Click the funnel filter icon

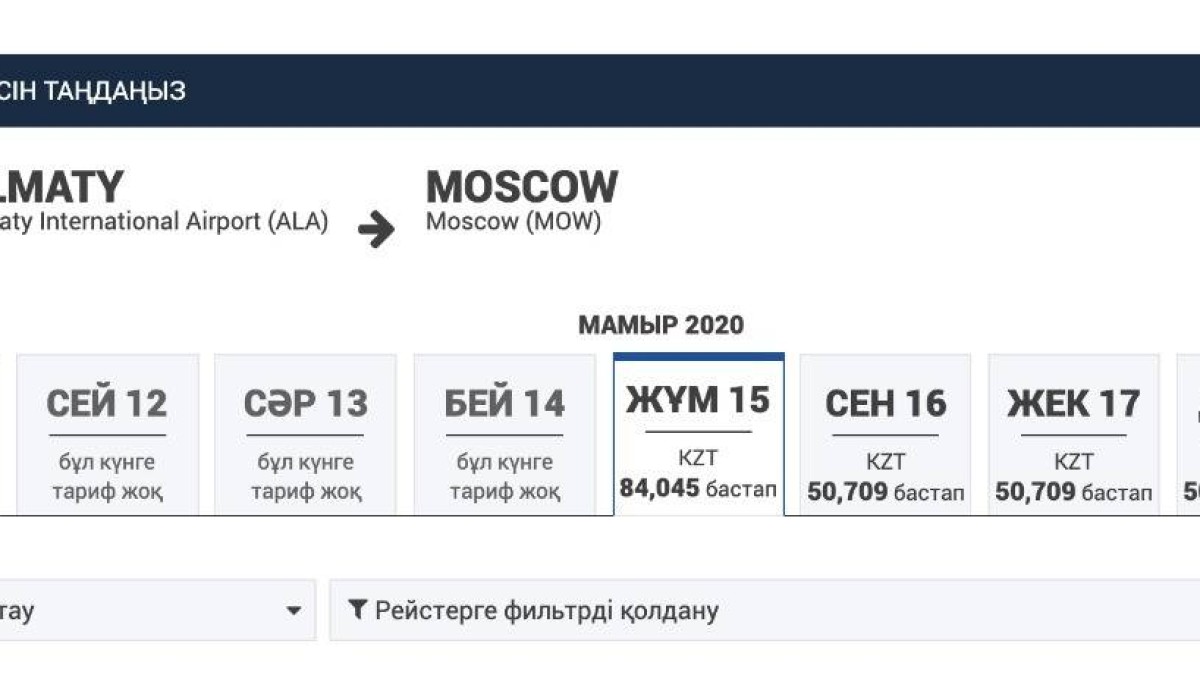pos(356,610)
